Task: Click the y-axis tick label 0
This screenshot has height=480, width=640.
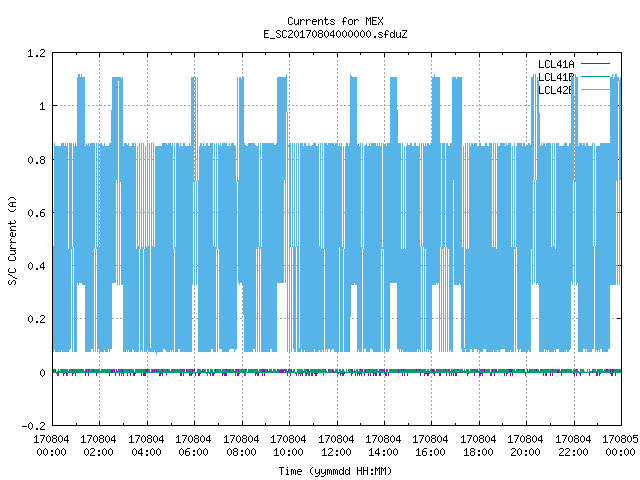Action: pyautogui.click(x=42, y=373)
